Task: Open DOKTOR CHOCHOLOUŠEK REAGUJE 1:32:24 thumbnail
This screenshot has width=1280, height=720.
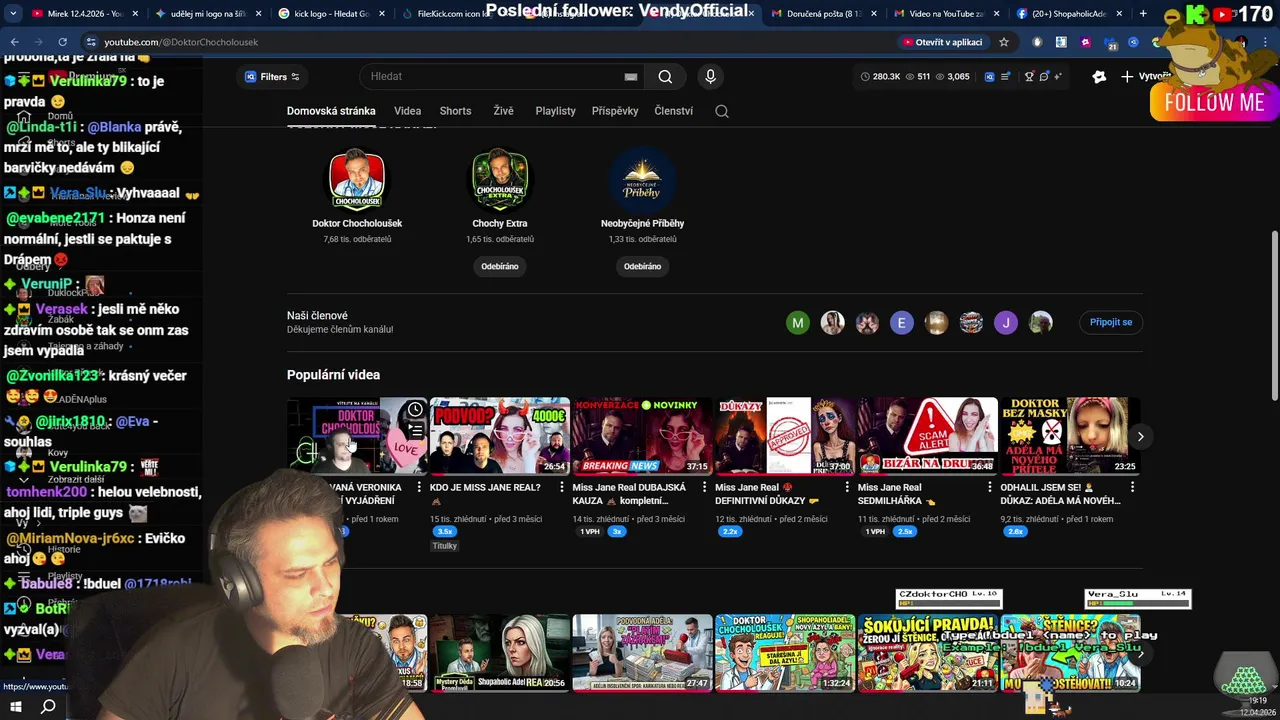Action: tap(785, 653)
